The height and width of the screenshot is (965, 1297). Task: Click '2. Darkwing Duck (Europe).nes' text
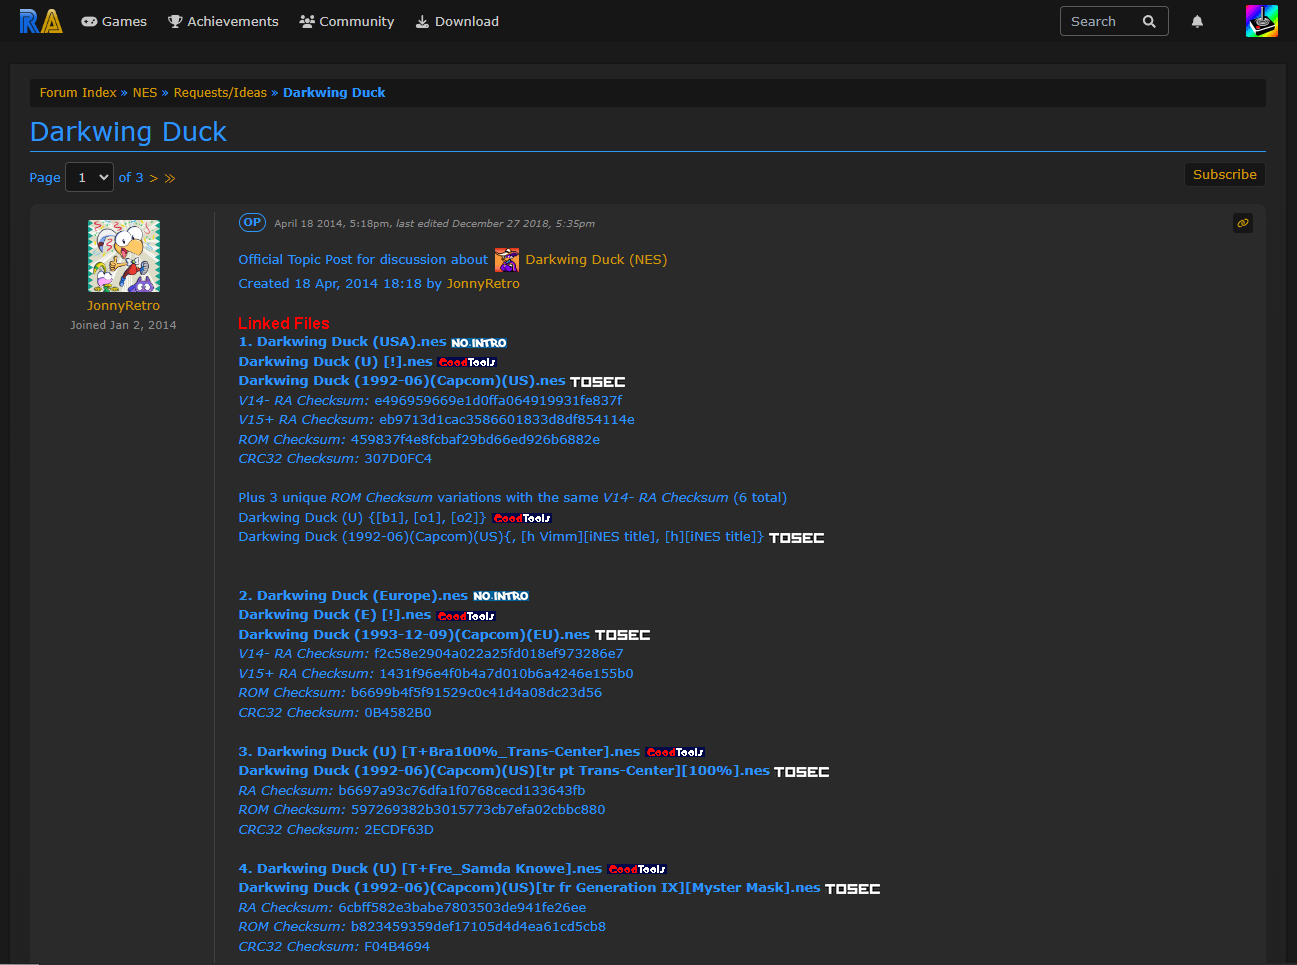tap(353, 596)
